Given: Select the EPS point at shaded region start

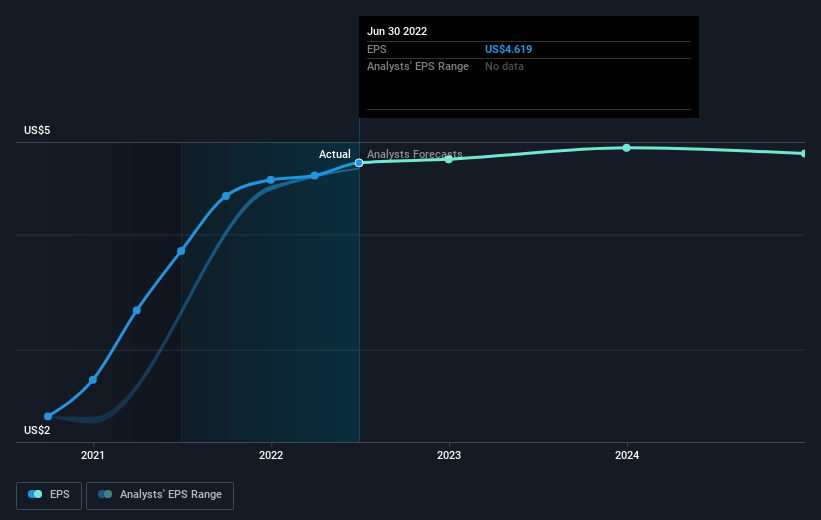Looking at the screenshot, I should pyautogui.click(x=181, y=251).
